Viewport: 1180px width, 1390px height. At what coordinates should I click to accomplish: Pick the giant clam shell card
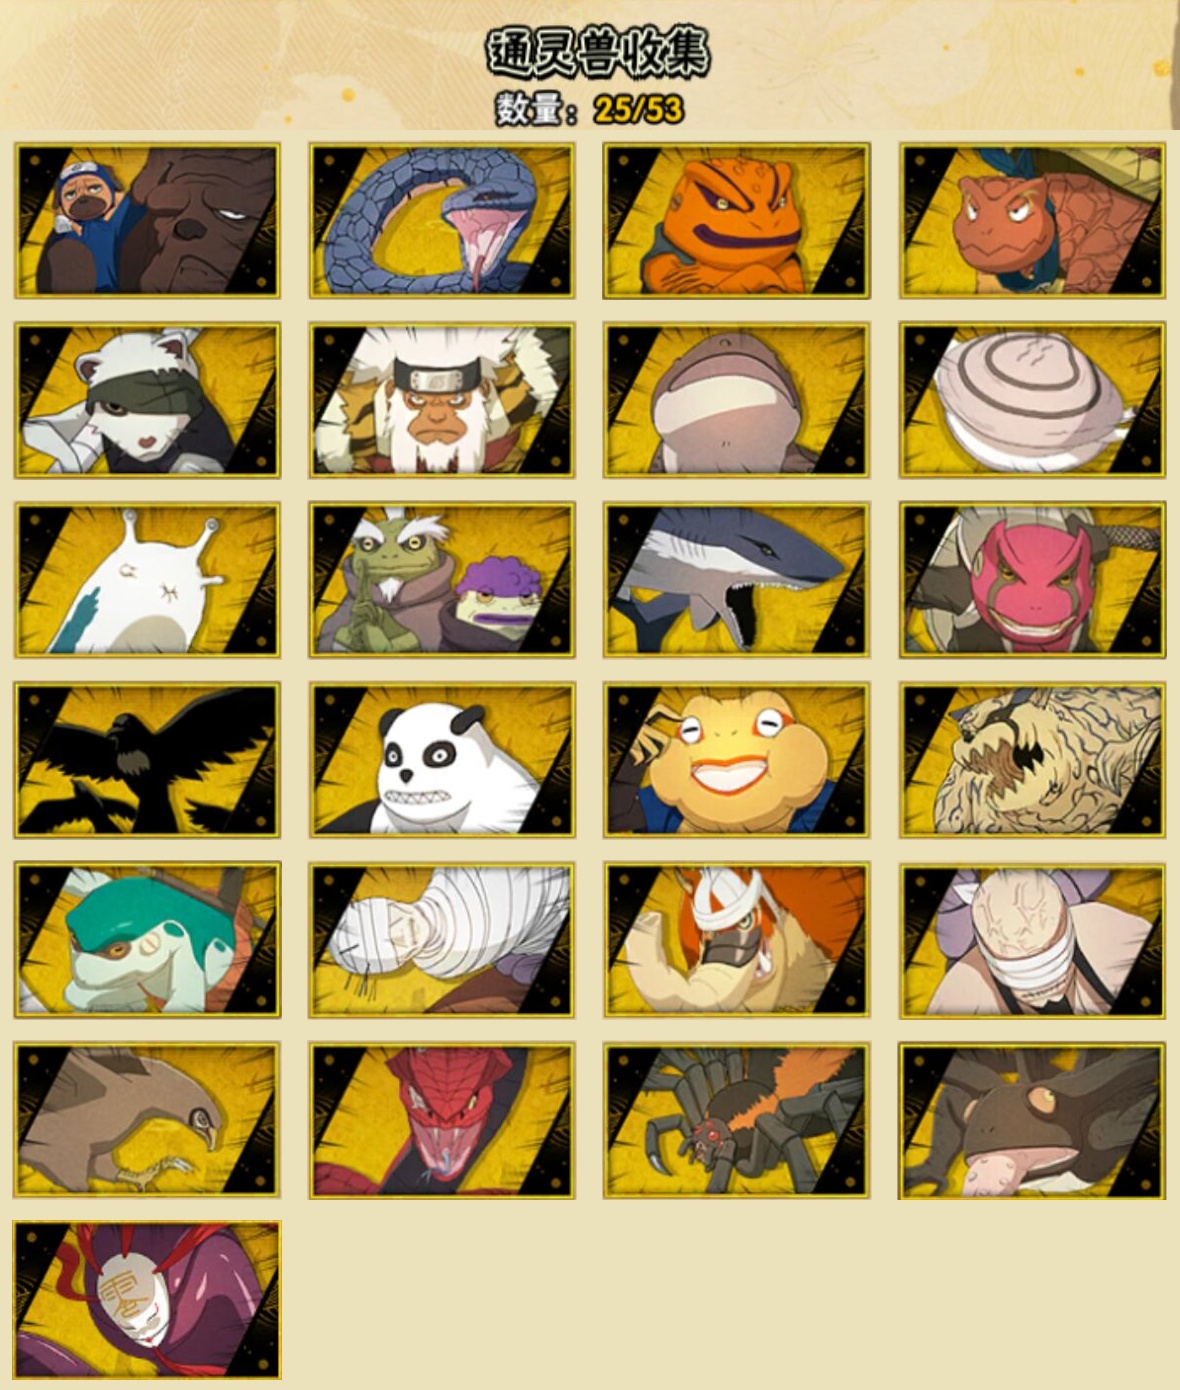pos(1032,400)
